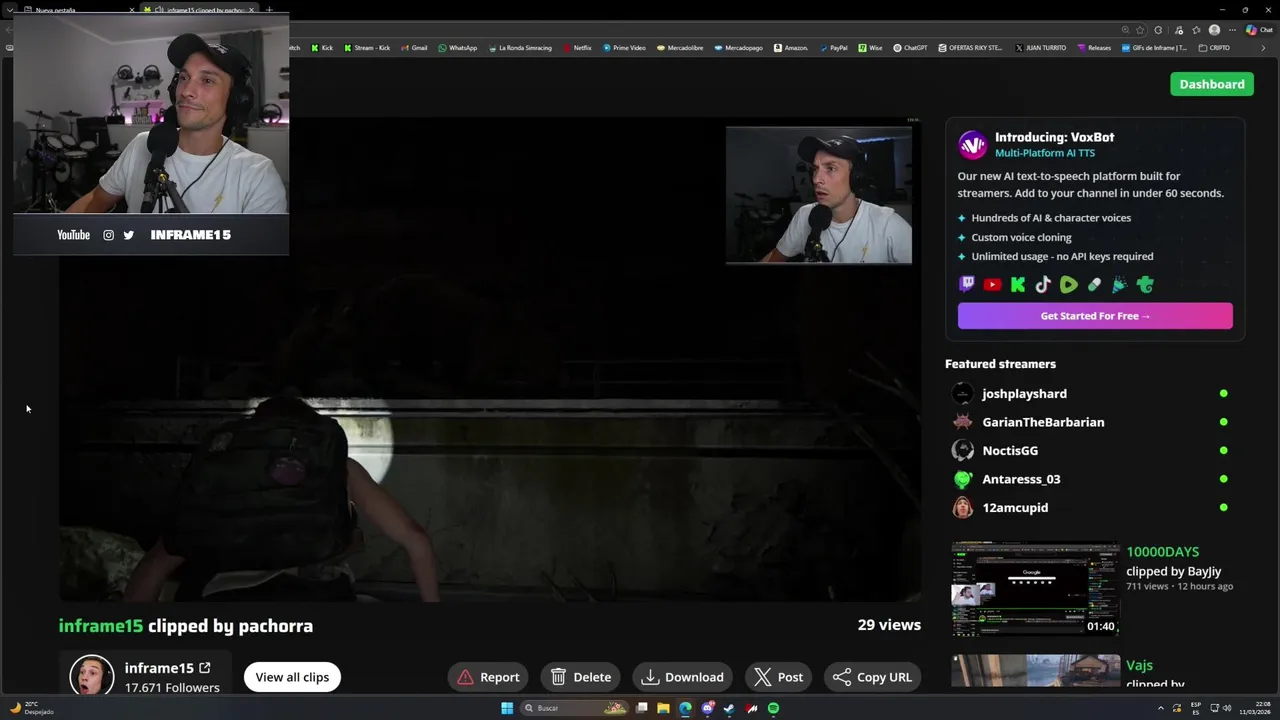
Task: Open the Mercadopago bookmark
Action: (x=739, y=48)
